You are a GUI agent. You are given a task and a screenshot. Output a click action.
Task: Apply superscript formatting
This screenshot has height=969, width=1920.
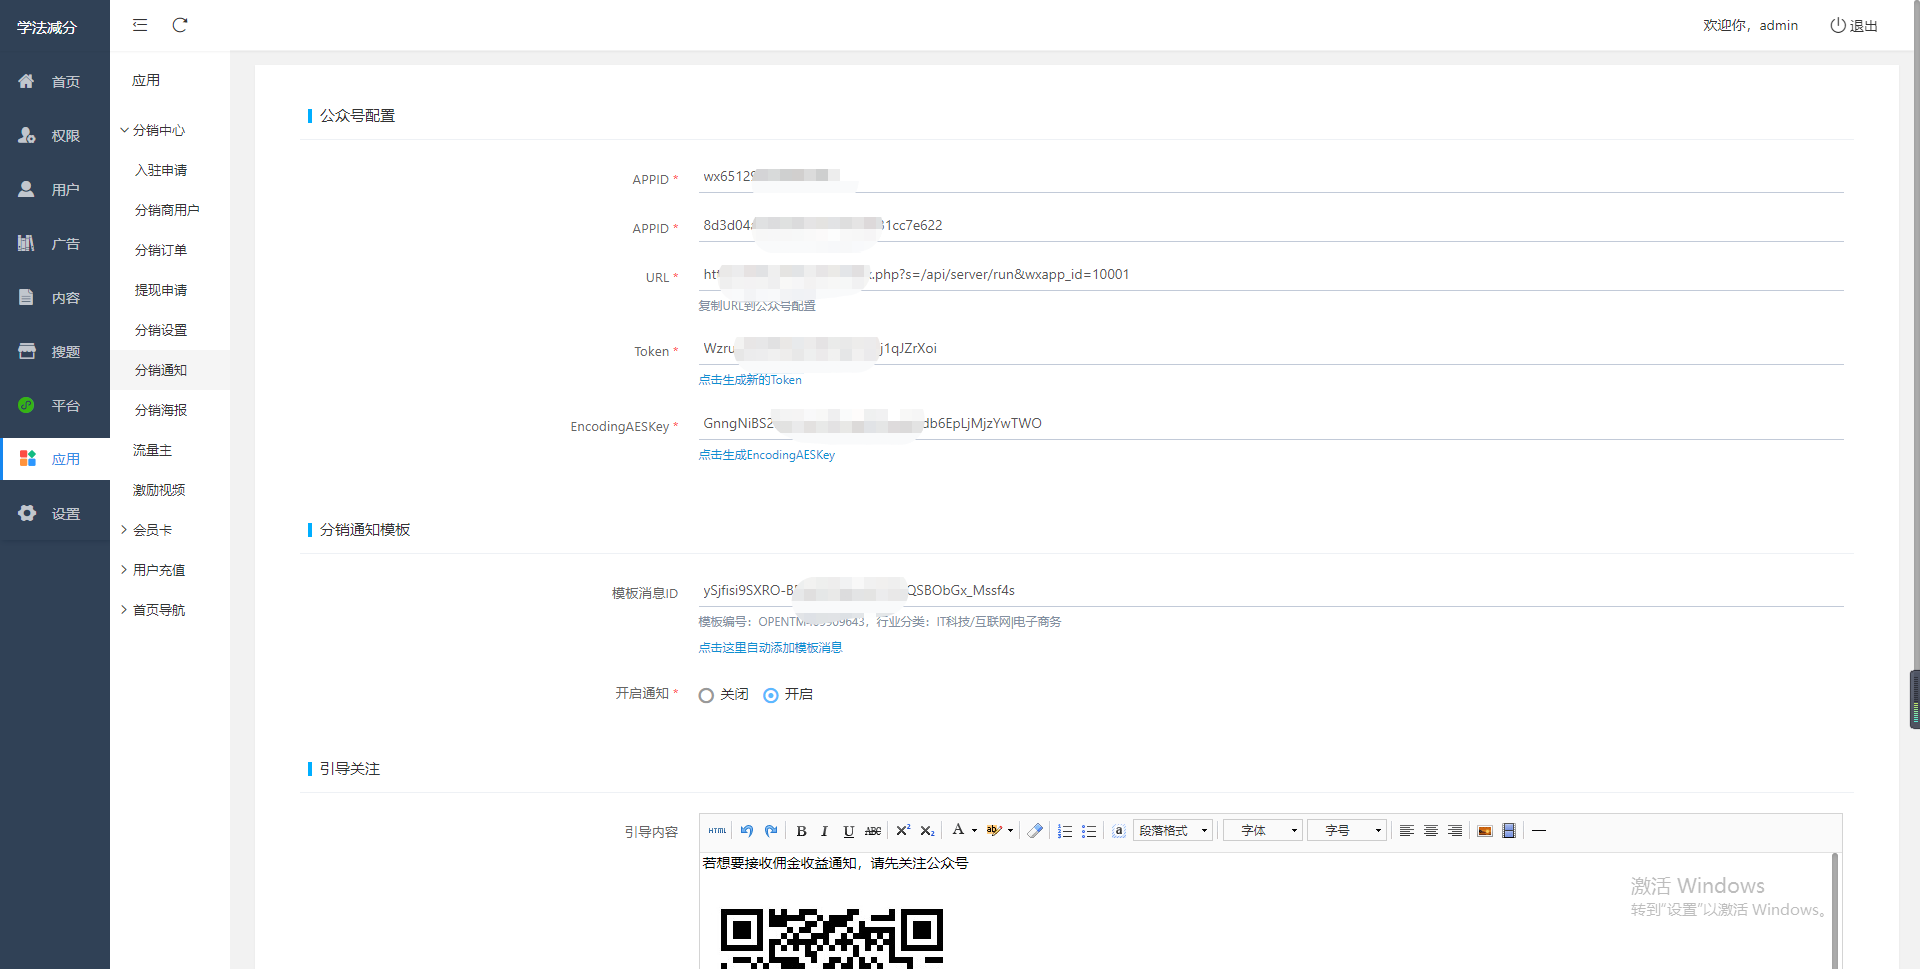click(x=903, y=831)
